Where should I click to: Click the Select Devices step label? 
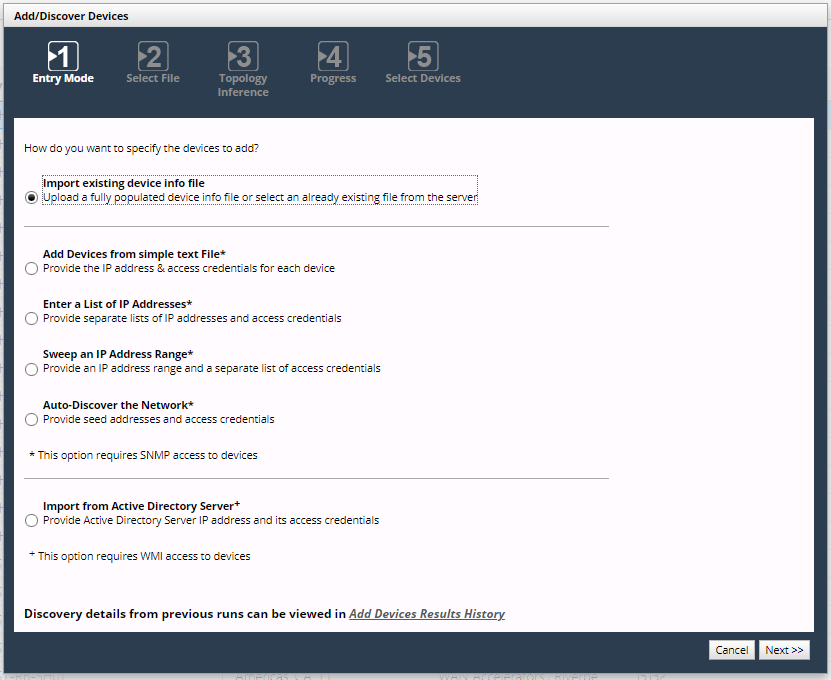(x=423, y=79)
